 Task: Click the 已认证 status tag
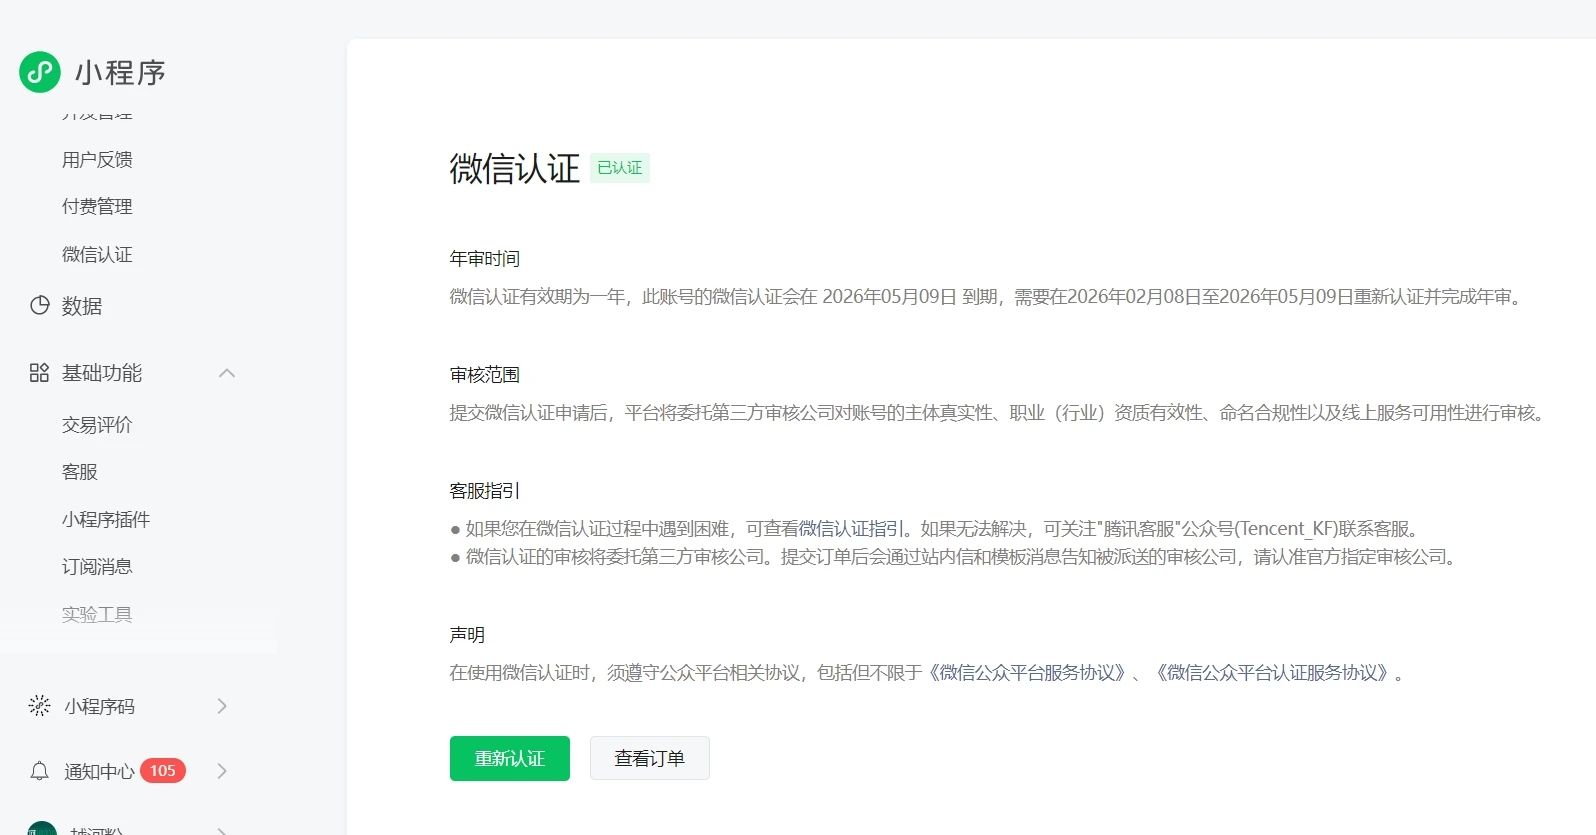(620, 168)
